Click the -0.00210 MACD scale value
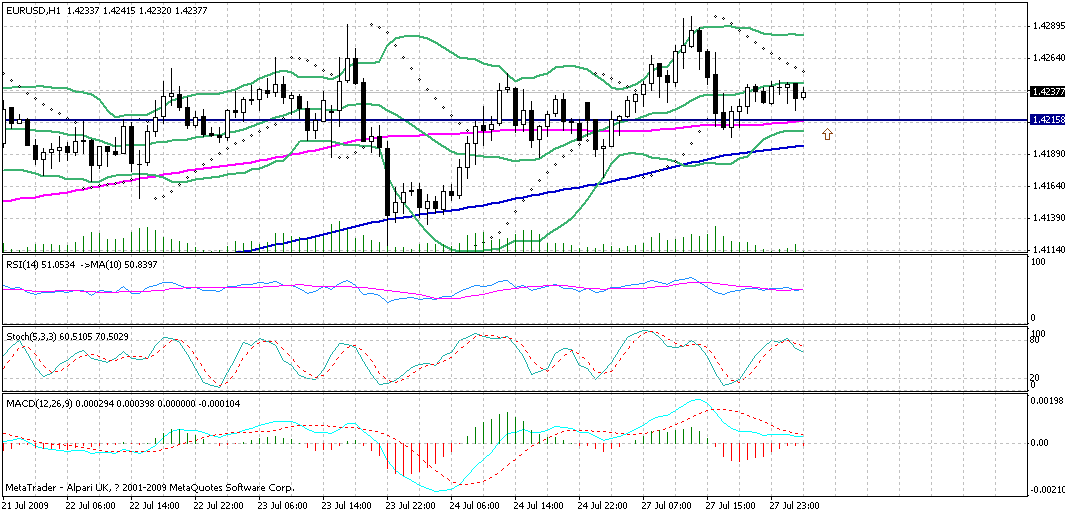Screen dimensions: 1065x513 (x=1047, y=489)
